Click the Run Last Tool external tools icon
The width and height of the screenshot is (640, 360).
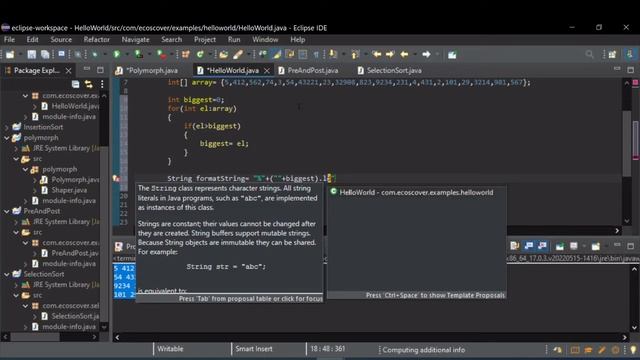162,54
